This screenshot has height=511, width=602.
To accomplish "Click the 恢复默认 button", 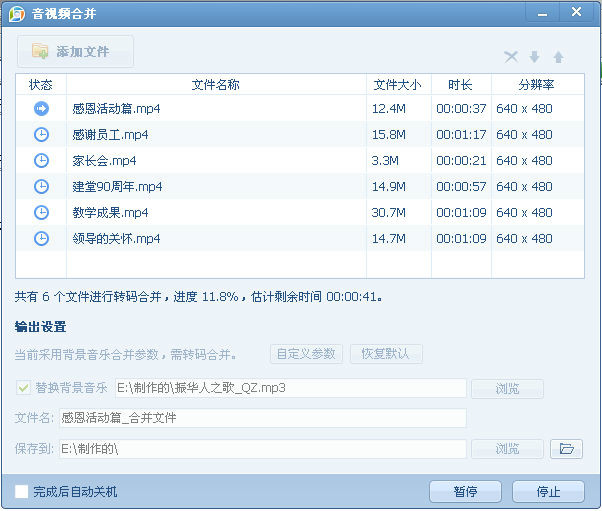I will point(386,354).
